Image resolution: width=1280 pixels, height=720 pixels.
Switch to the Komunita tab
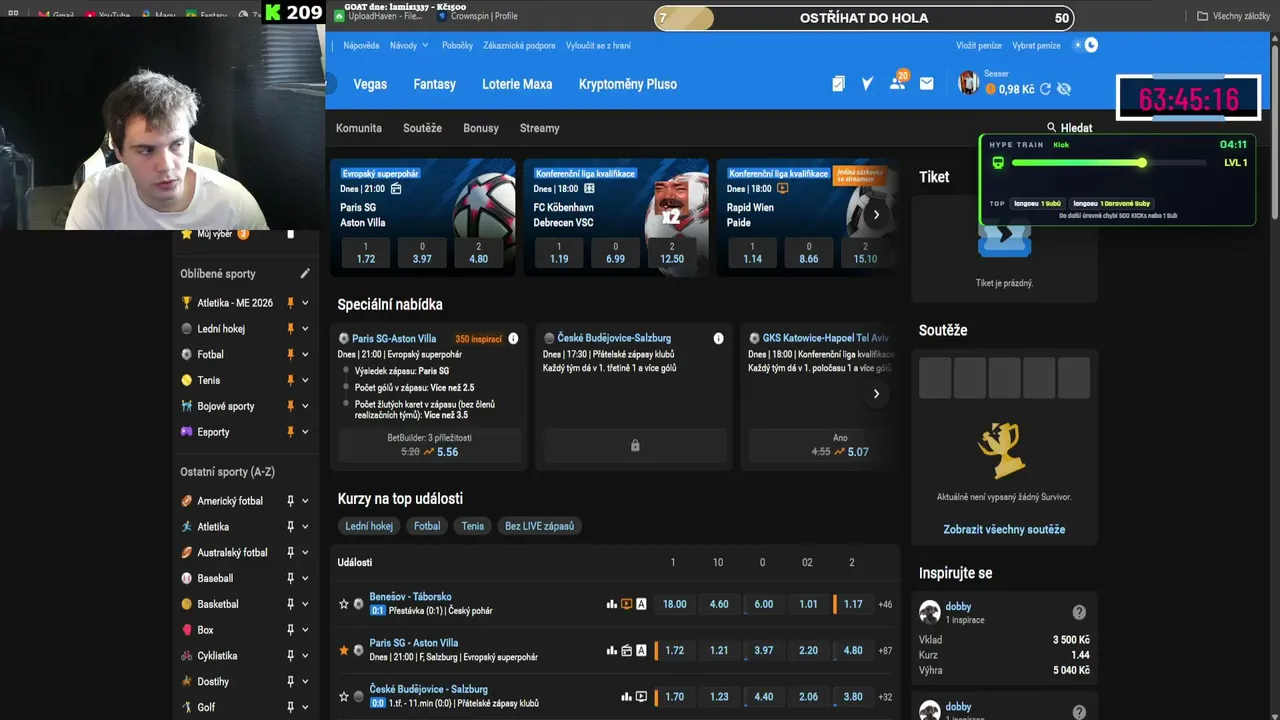[359, 128]
